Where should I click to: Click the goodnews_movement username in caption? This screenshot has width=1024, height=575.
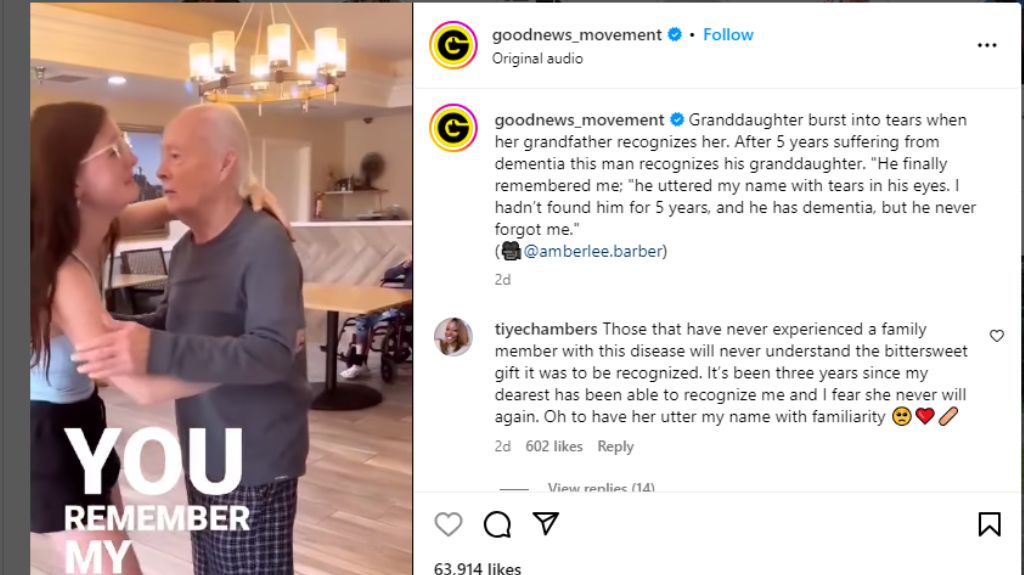[x=579, y=120]
